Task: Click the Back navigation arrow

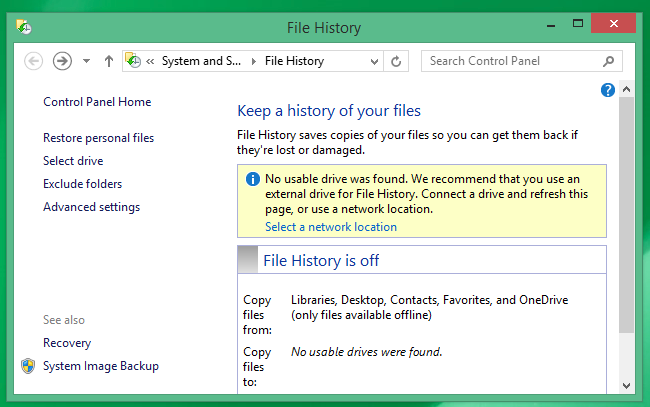Action: pos(34,61)
